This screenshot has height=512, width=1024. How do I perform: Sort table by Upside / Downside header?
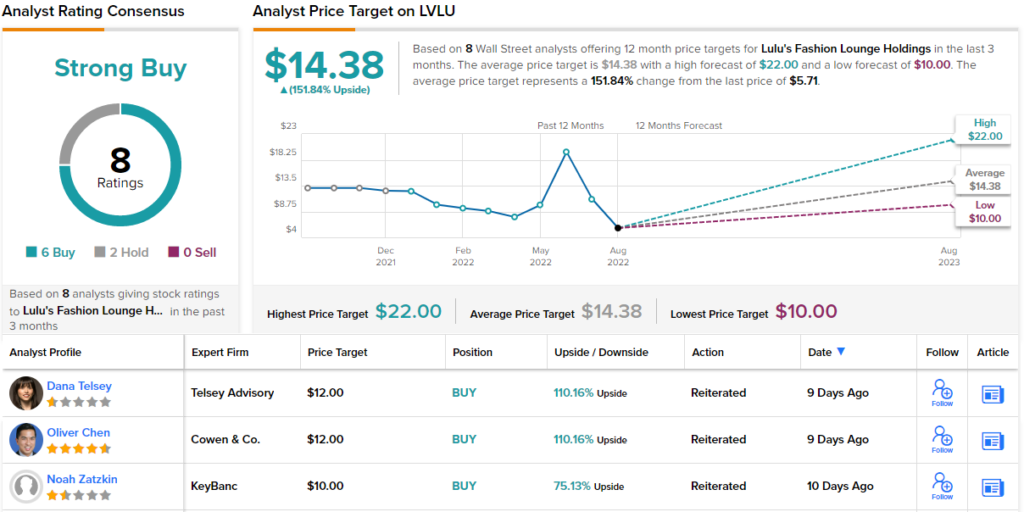click(601, 352)
